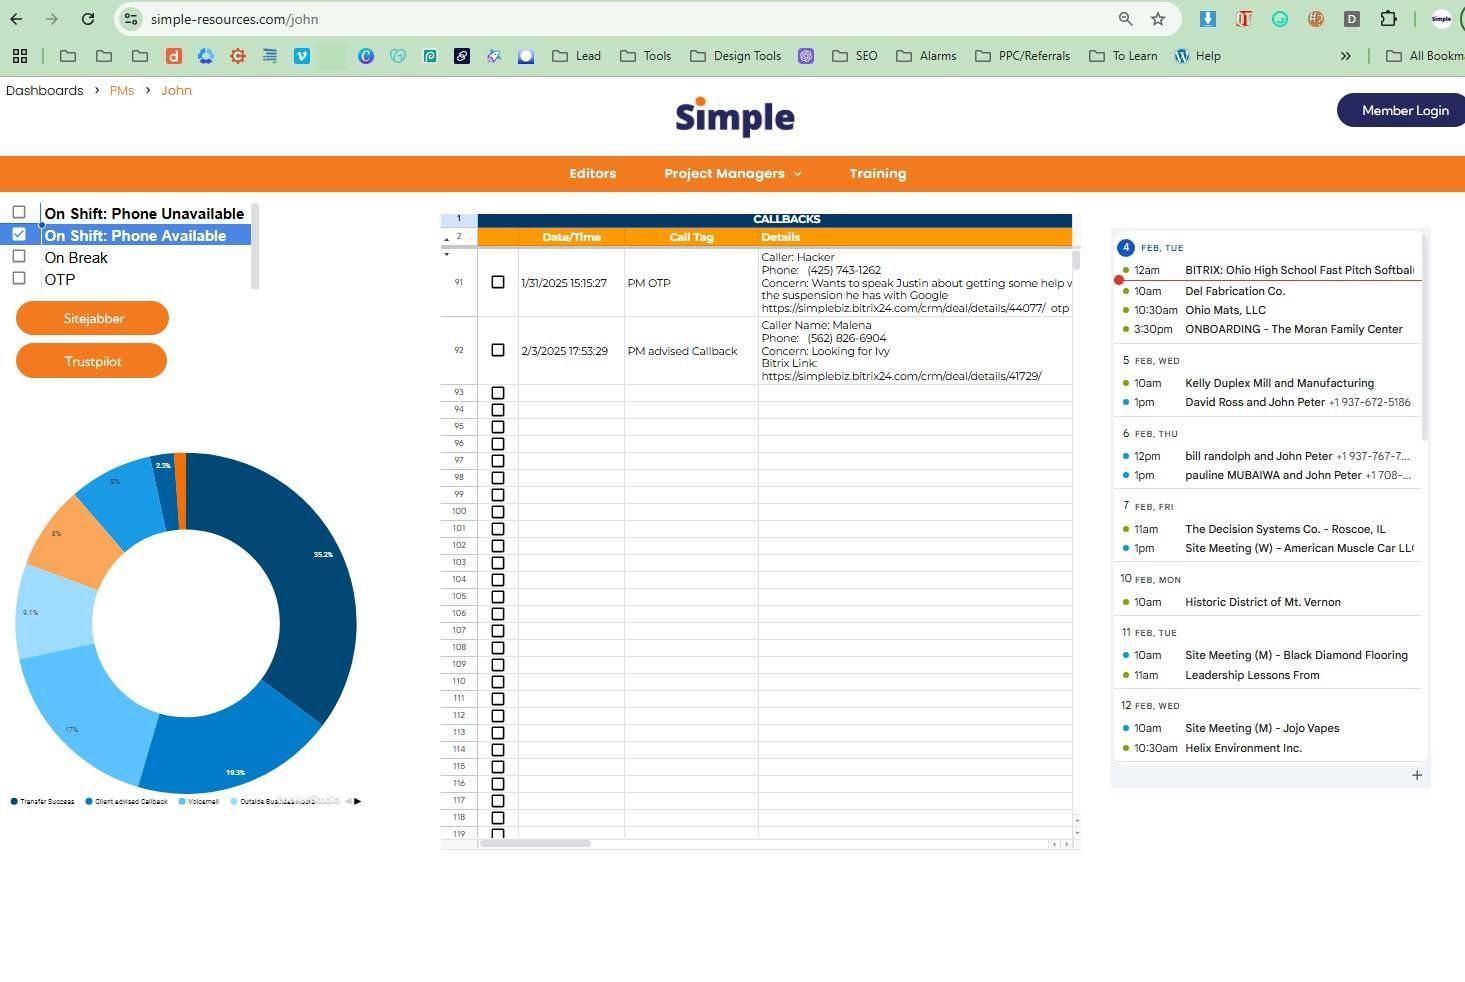The height and width of the screenshot is (982, 1465).
Task: Open the Tools bookmarks folder
Action: click(645, 56)
